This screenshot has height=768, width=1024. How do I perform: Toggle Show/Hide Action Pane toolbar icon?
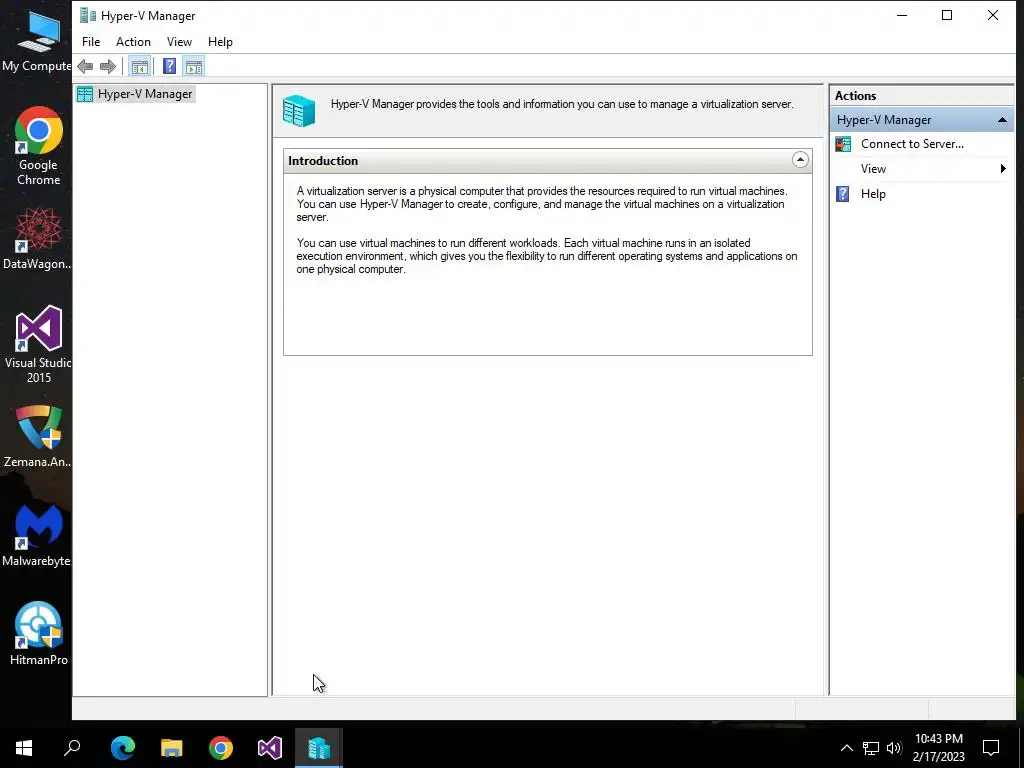pyautogui.click(x=194, y=66)
